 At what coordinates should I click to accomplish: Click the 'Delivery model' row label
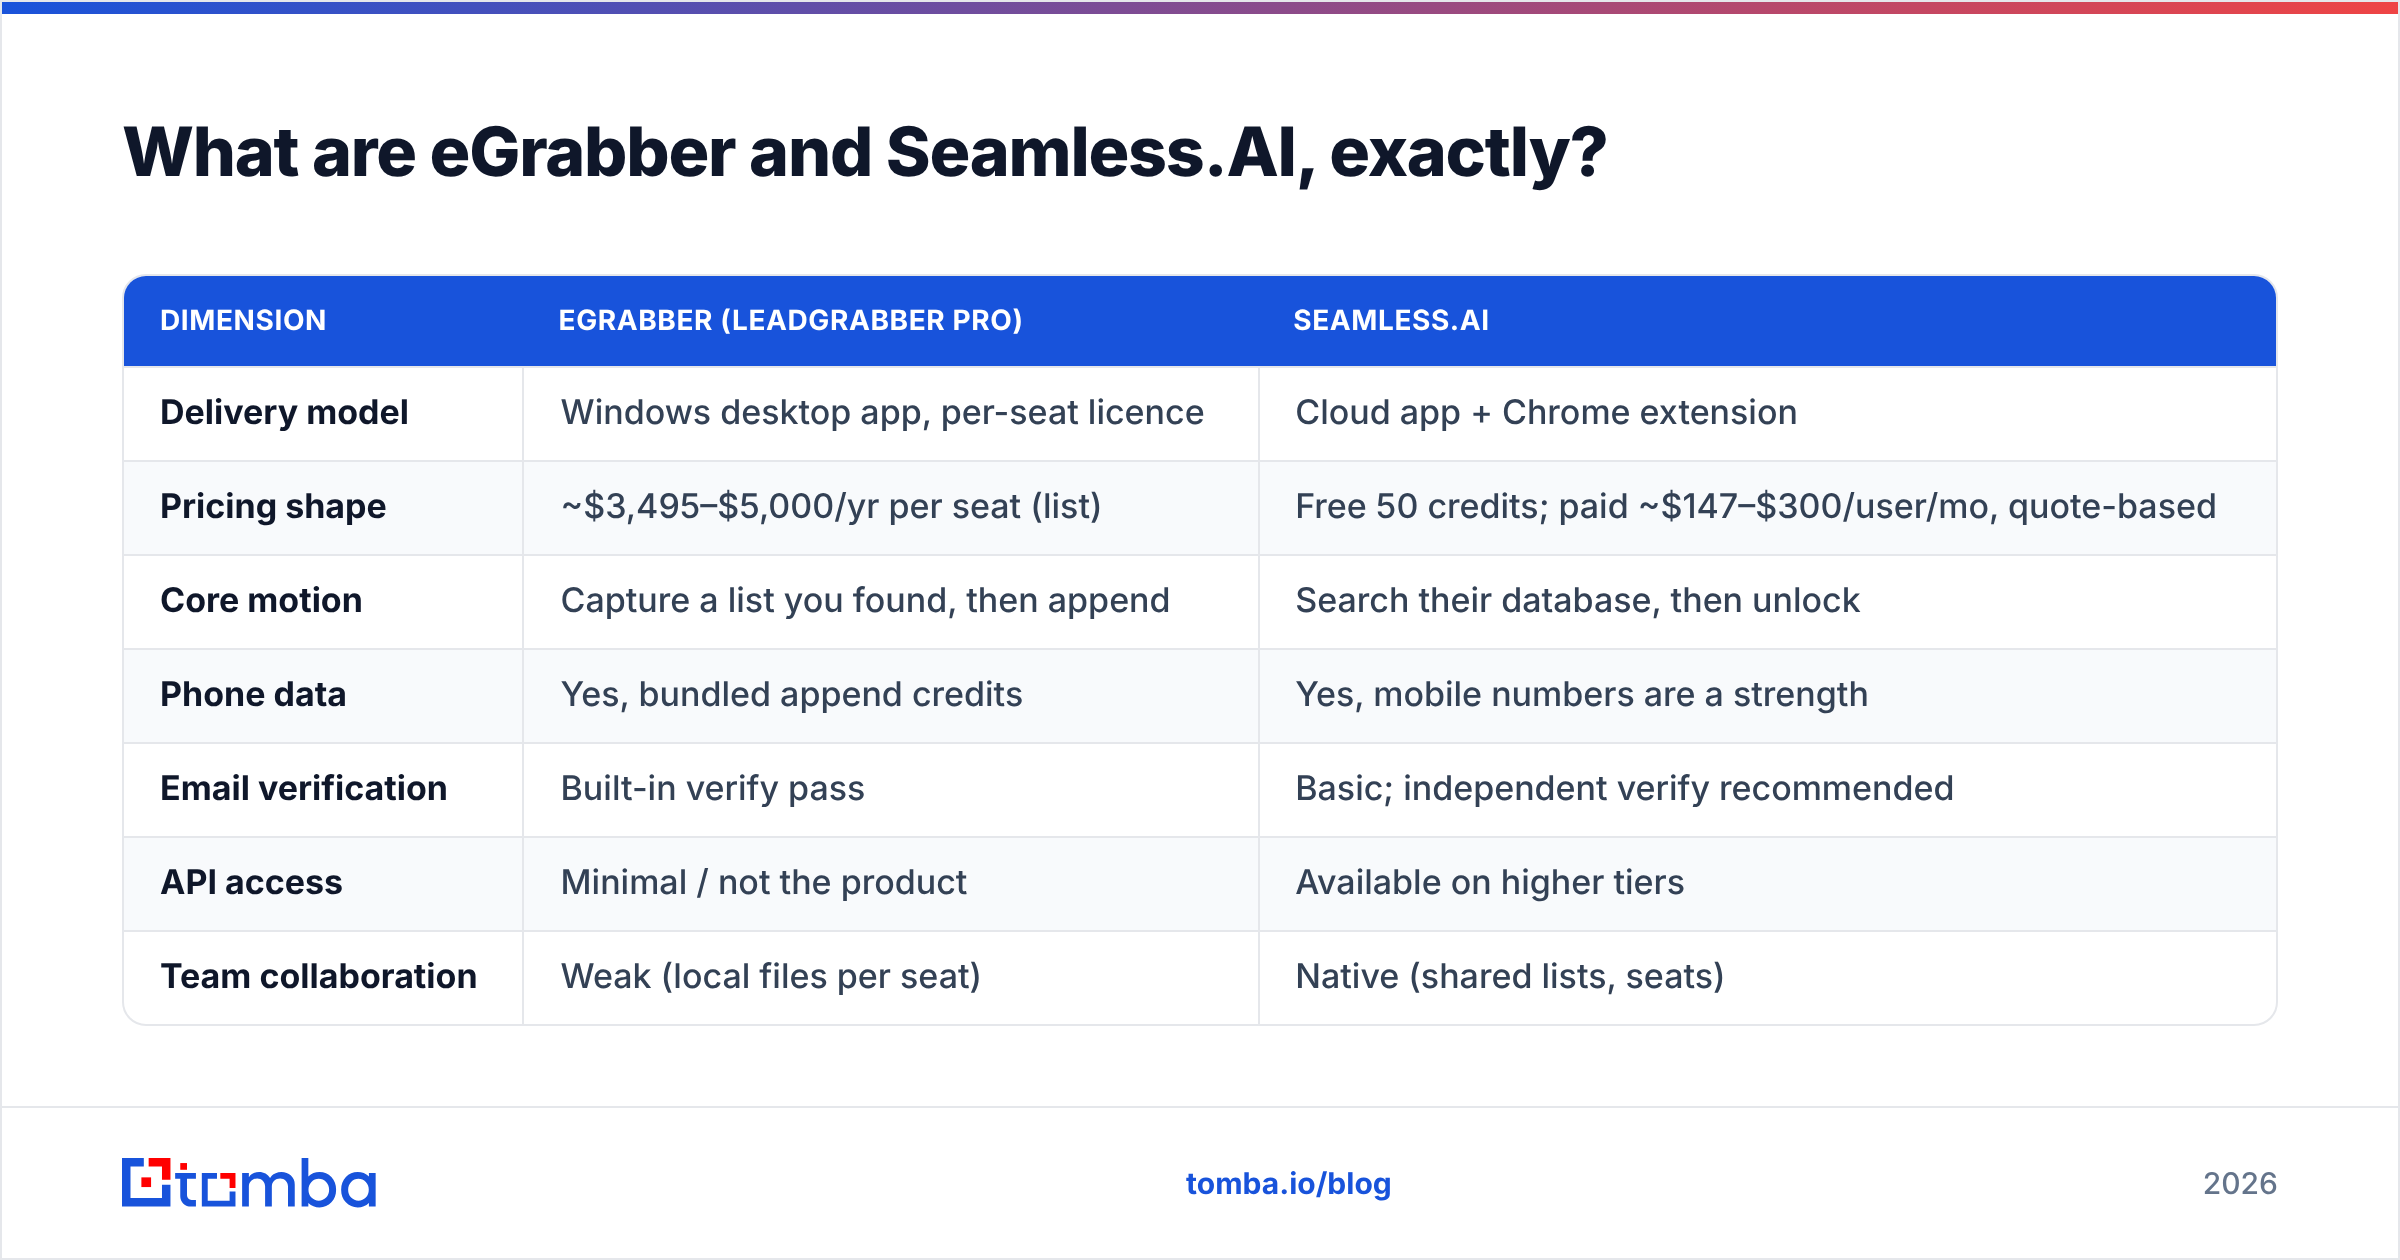(284, 412)
